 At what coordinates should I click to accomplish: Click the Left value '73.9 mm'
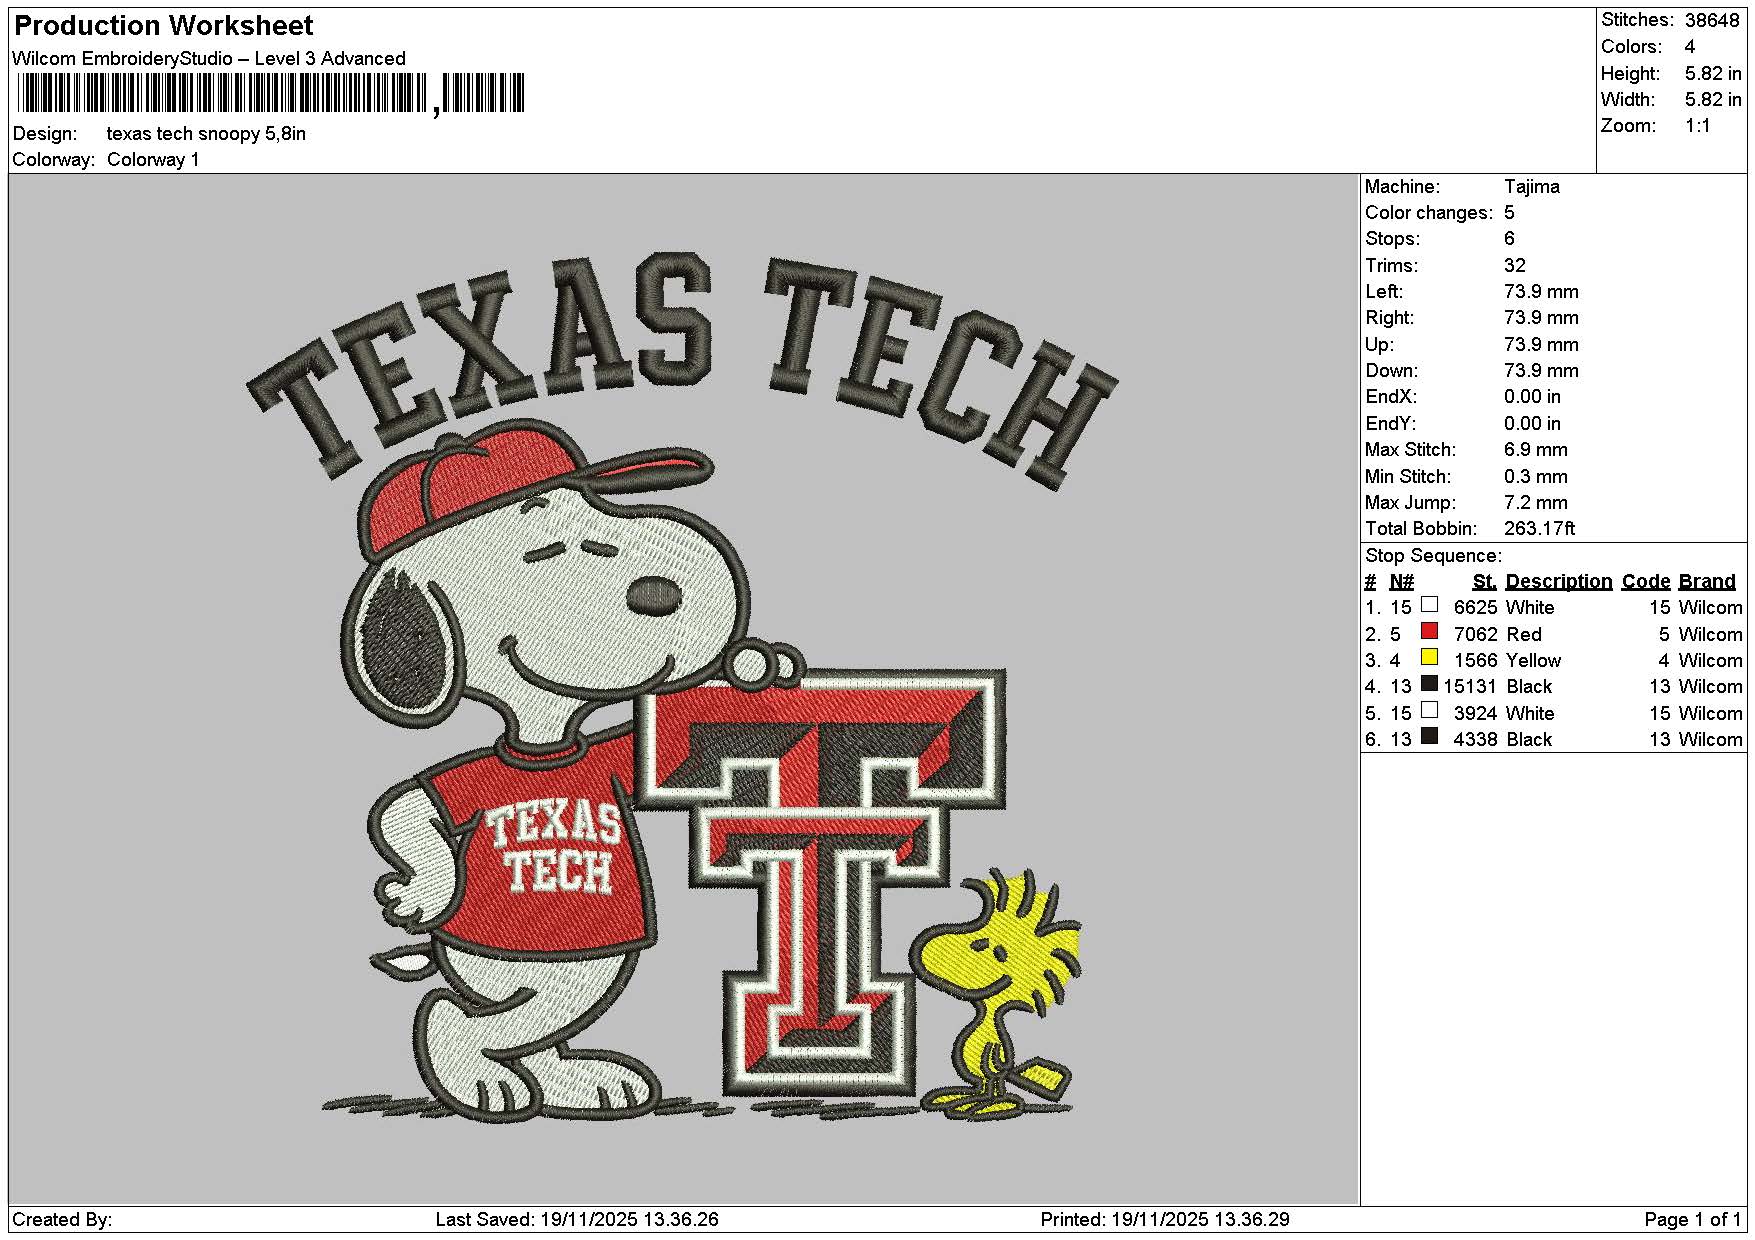[1541, 291]
